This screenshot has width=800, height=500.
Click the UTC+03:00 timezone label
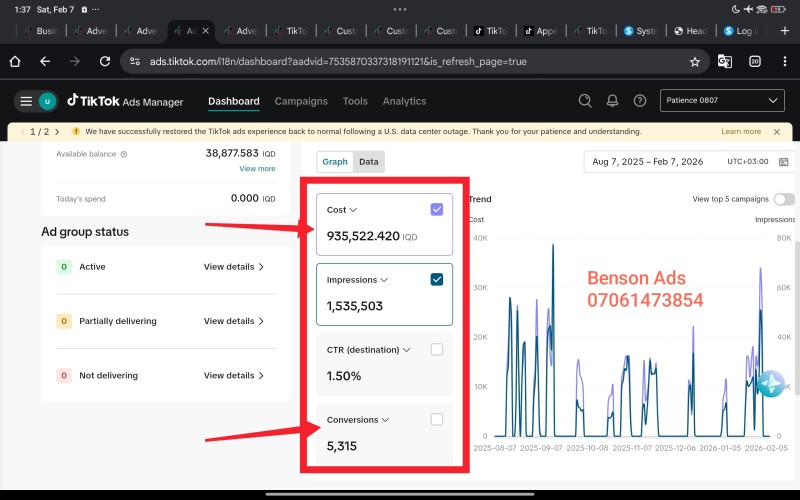pyautogui.click(x=747, y=162)
